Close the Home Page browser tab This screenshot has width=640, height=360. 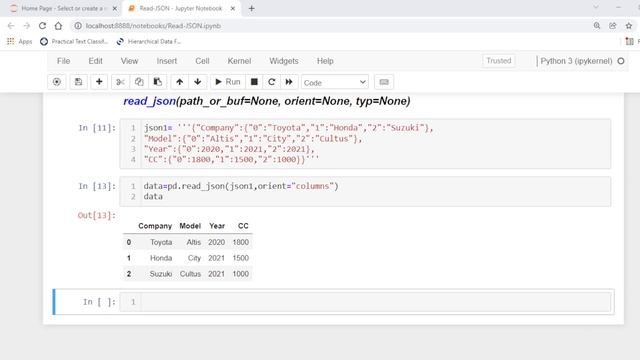[115, 8]
